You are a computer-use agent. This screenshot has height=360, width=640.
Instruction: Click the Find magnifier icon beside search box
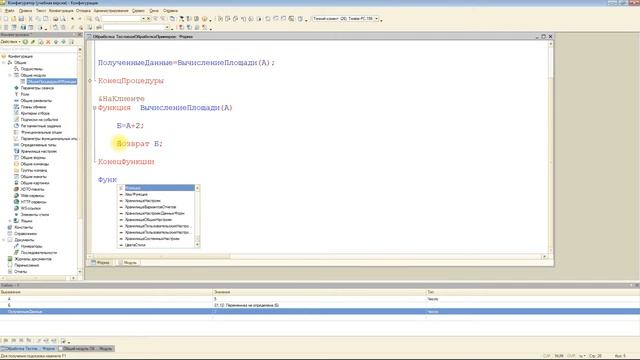coord(97,19)
